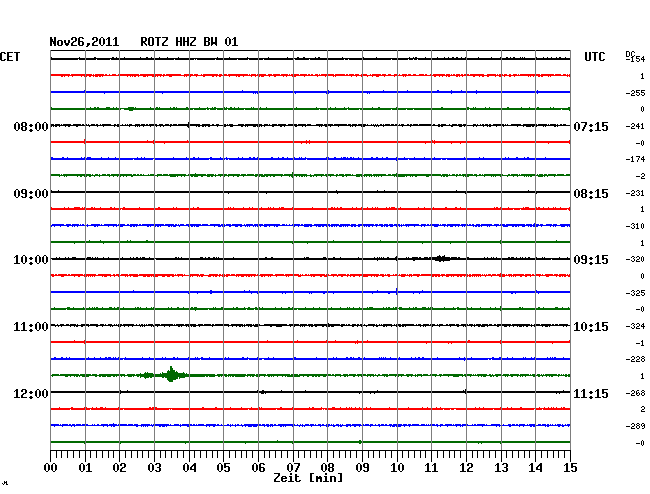Click the 08:15 UTC time label

click(x=591, y=194)
